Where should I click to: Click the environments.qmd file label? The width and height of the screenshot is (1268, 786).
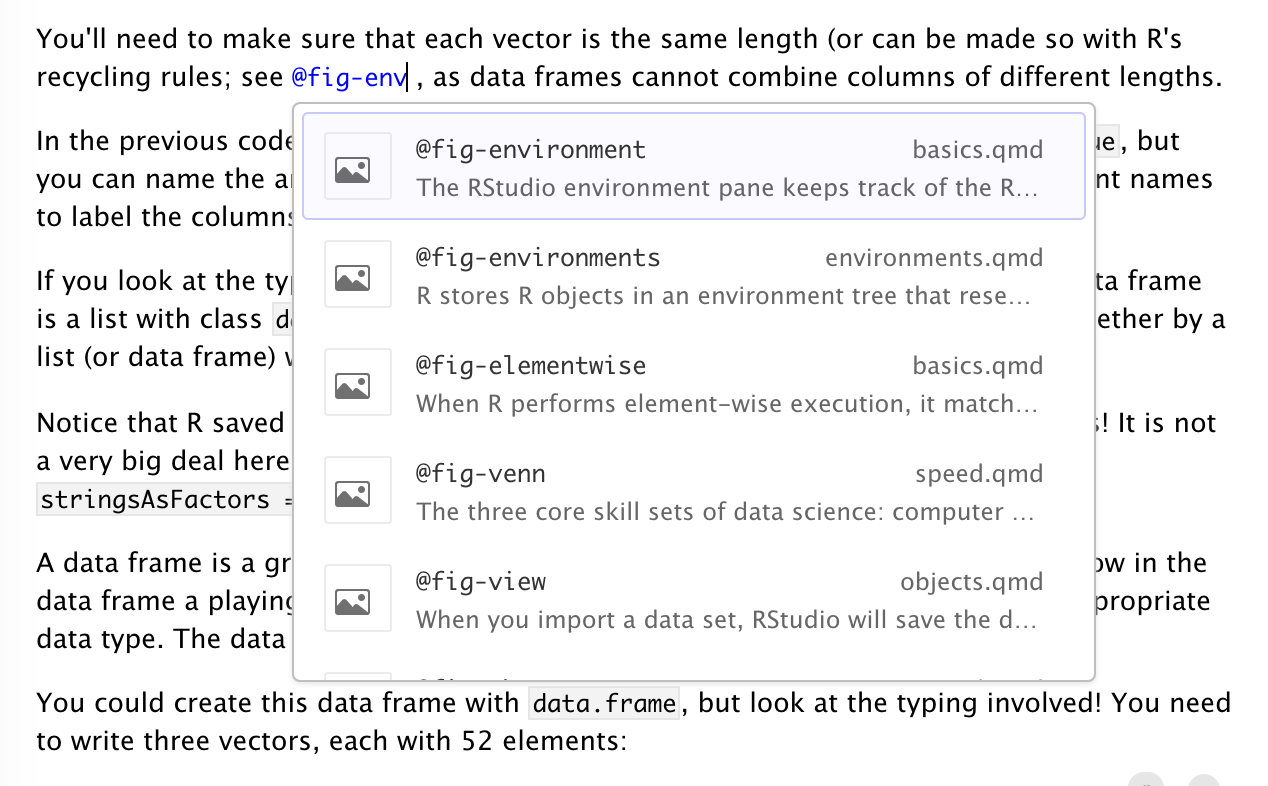pyautogui.click(x=934, y=257)
